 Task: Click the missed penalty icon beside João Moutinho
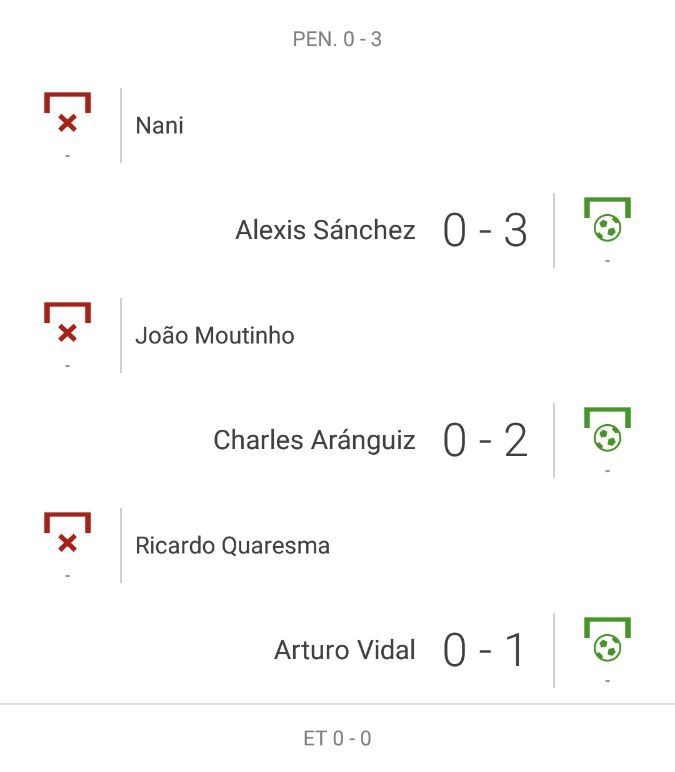tap(67, 324)
